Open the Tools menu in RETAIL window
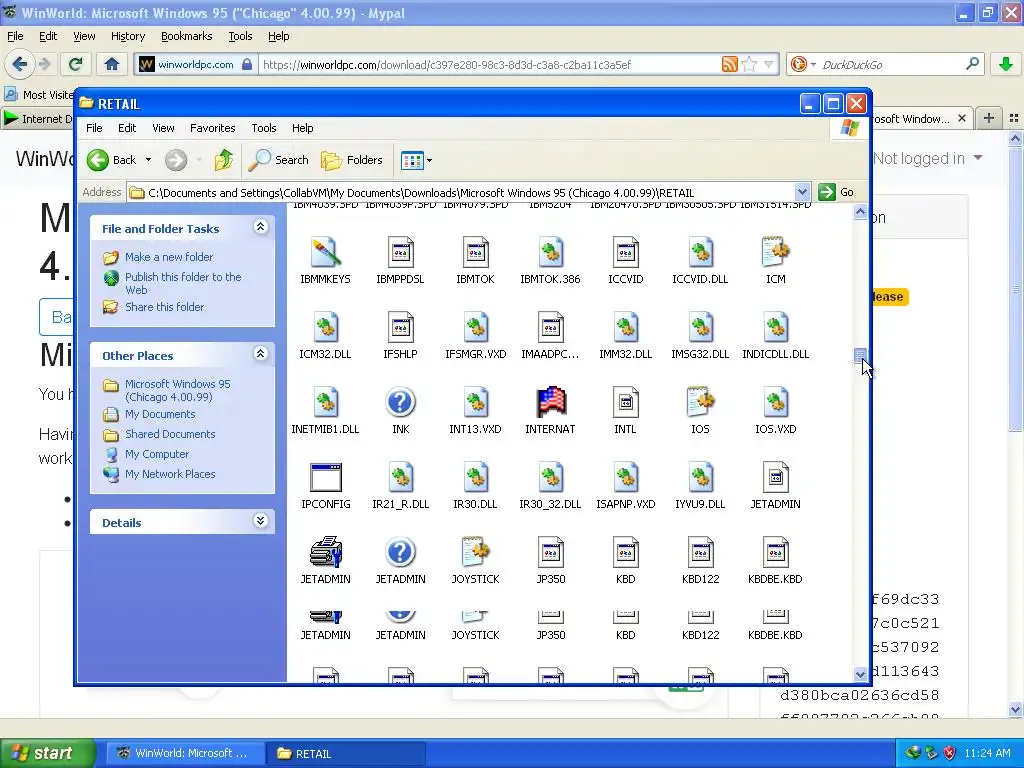The height and width of the screenshot is (768, 1024). [x=264, y=128]
